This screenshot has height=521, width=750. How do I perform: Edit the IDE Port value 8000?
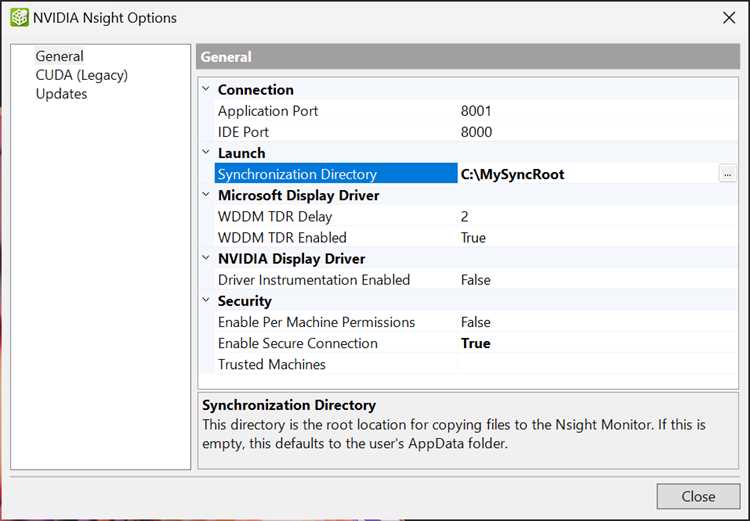(597, 132)
